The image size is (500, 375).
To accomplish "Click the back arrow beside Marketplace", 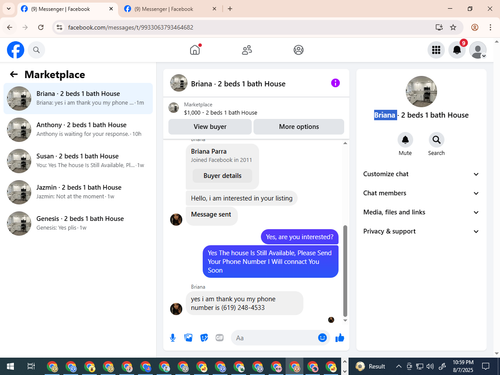I will click(x=14, y=74).
